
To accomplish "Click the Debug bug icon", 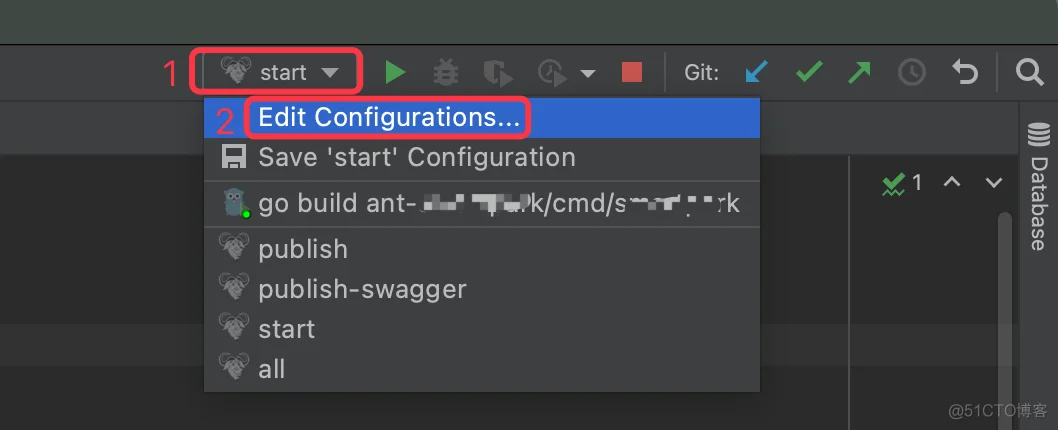I will [x=445, y=72].
